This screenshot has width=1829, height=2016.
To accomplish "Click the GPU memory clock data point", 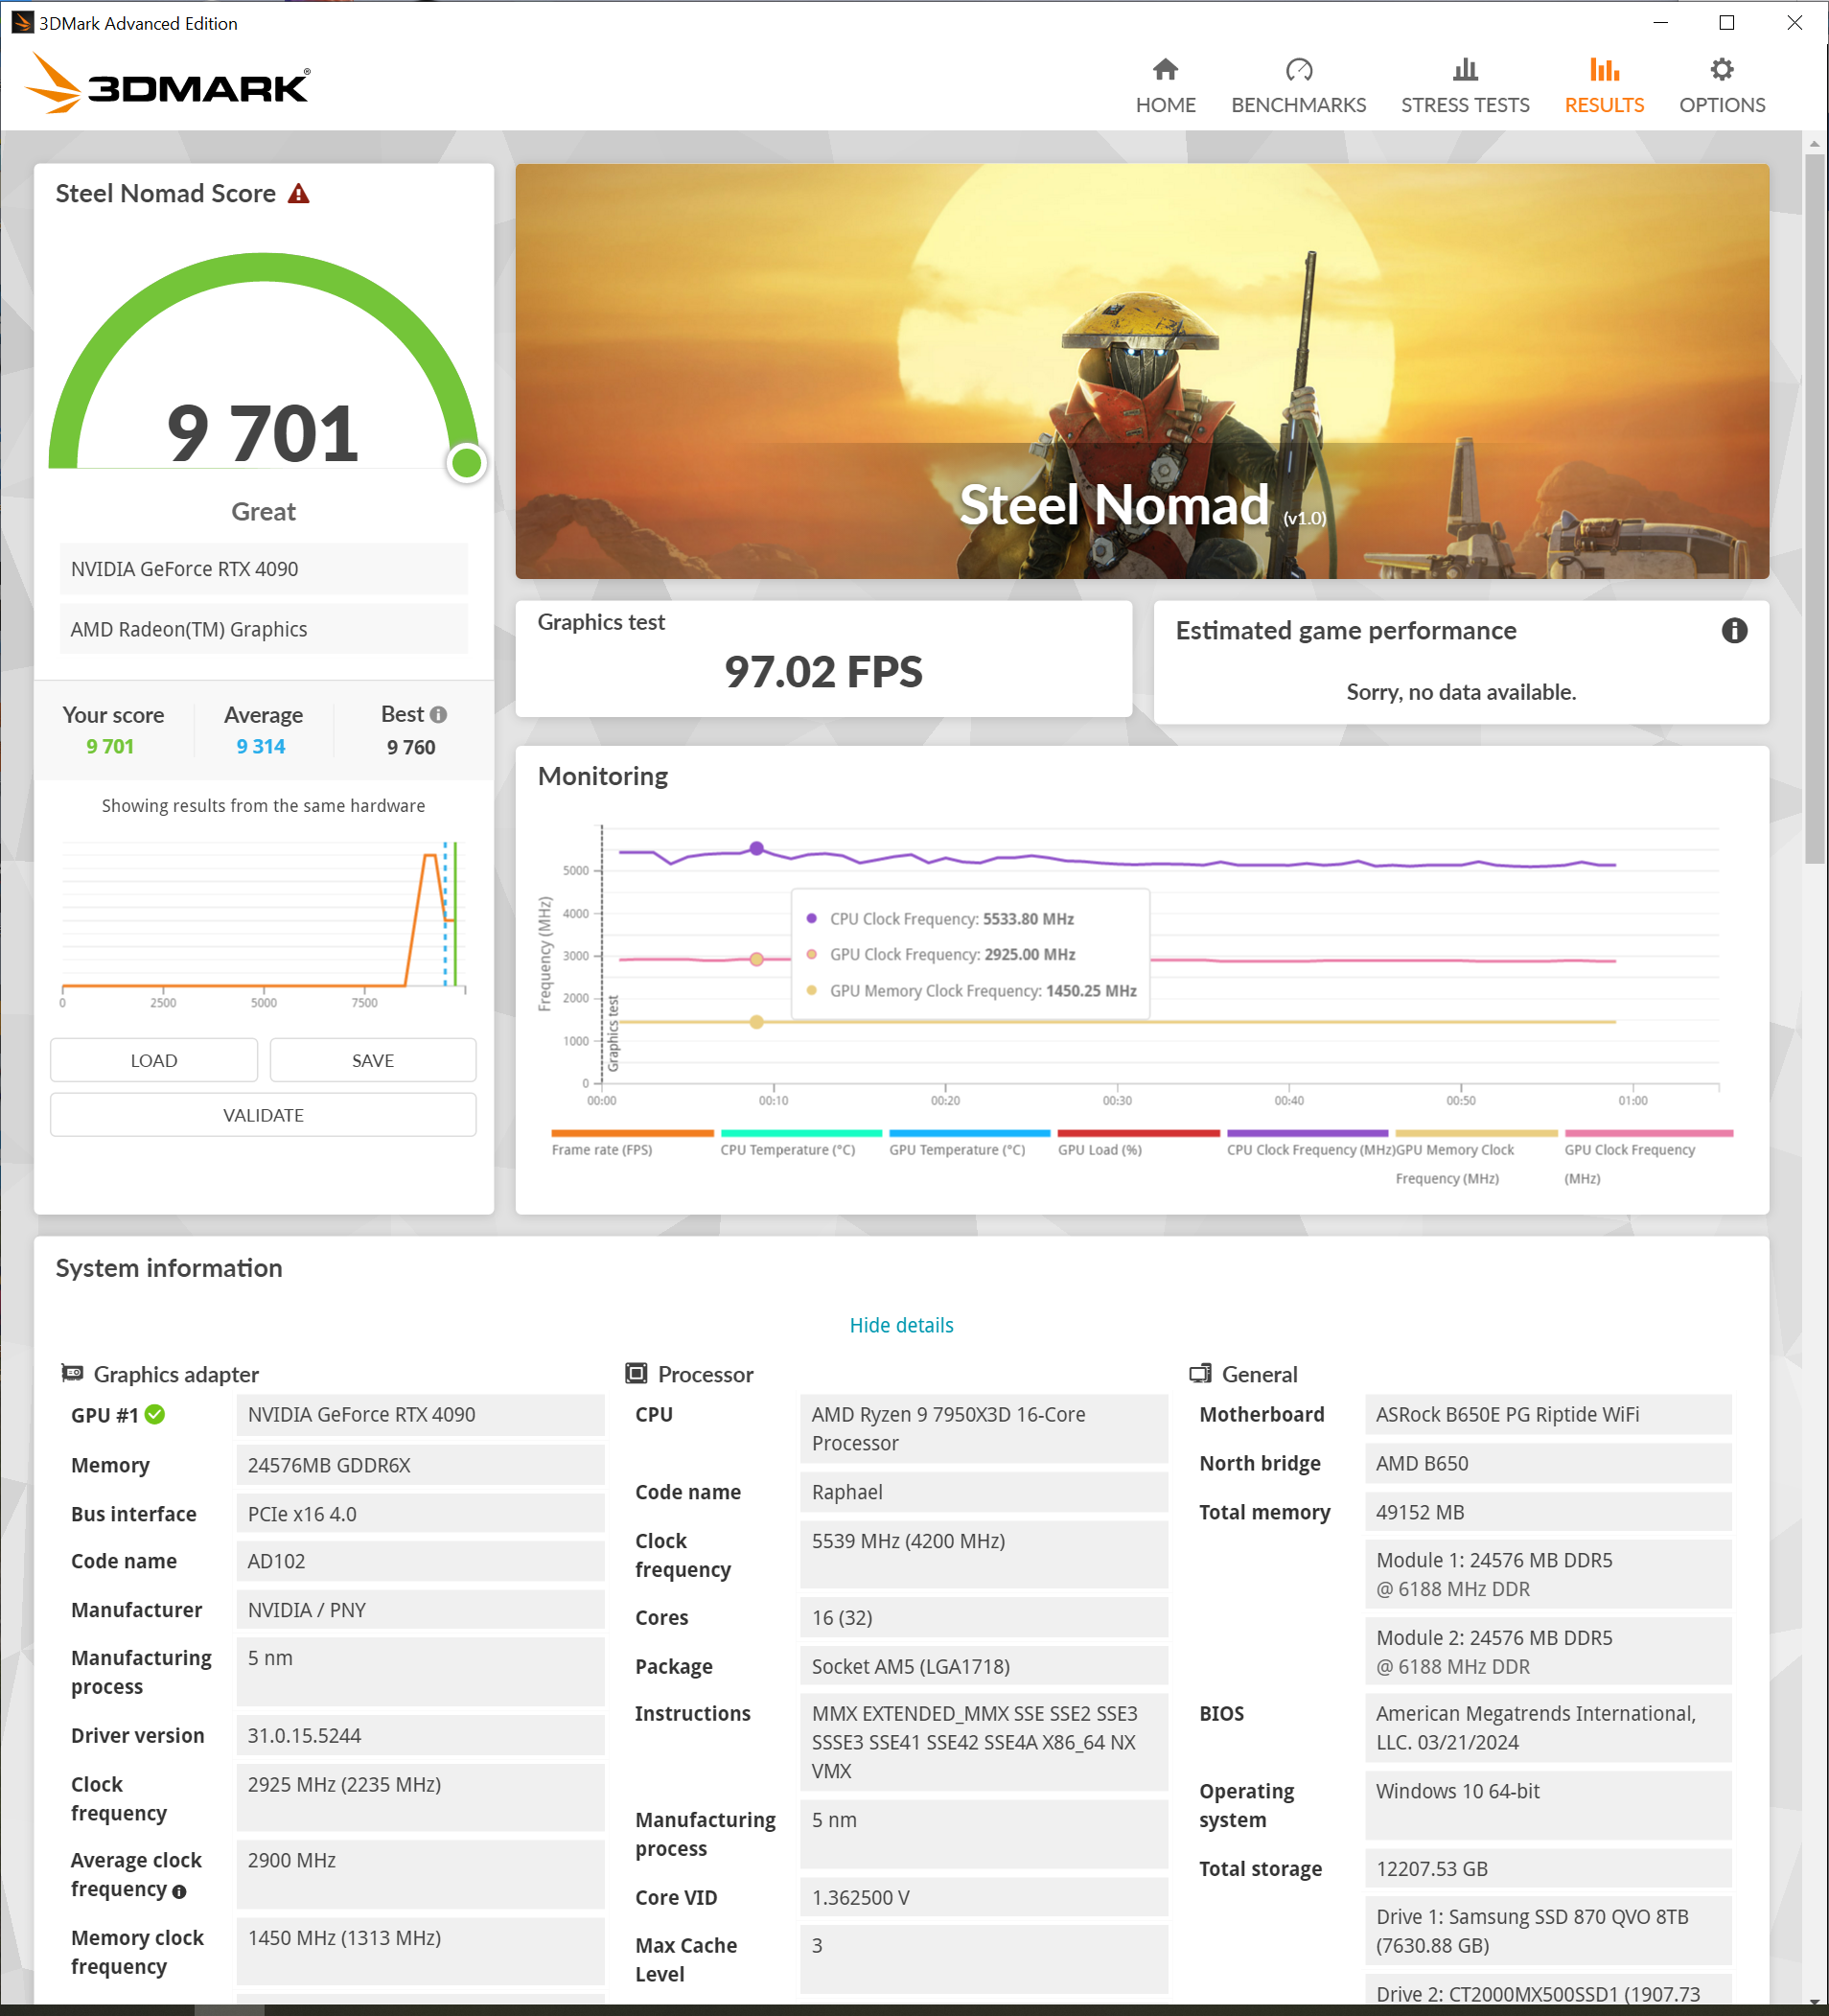I will coord(757,1022).
